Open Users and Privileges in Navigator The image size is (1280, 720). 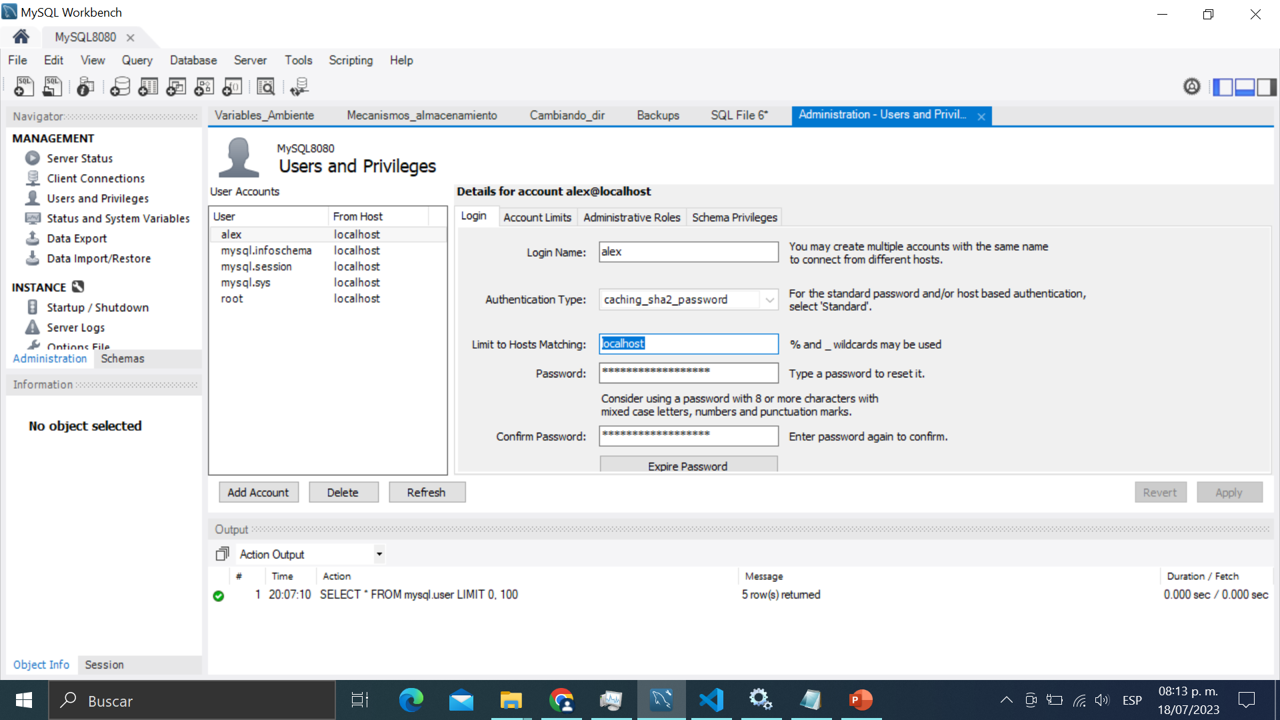tap(98, 198)
